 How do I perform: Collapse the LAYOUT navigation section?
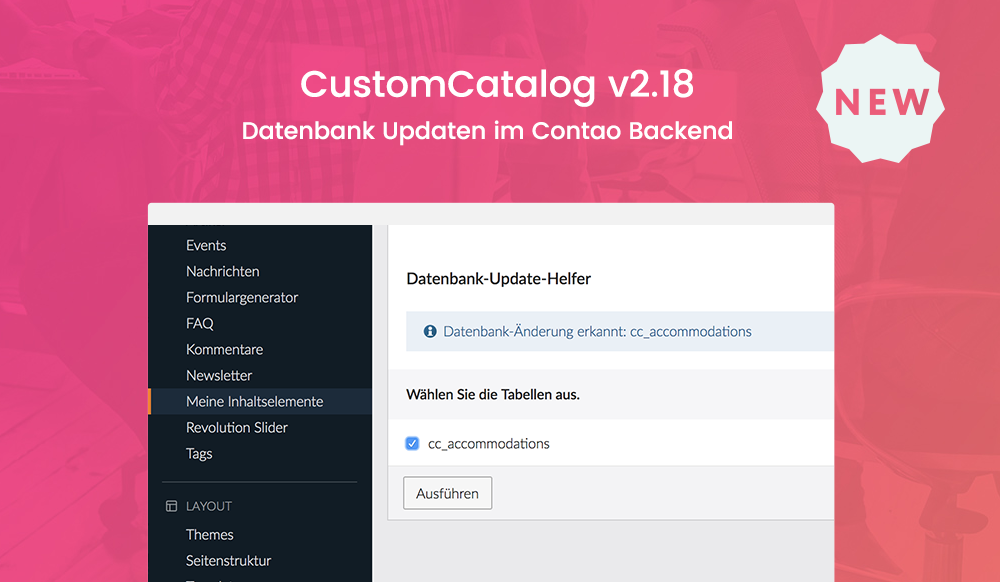[209, 506]
